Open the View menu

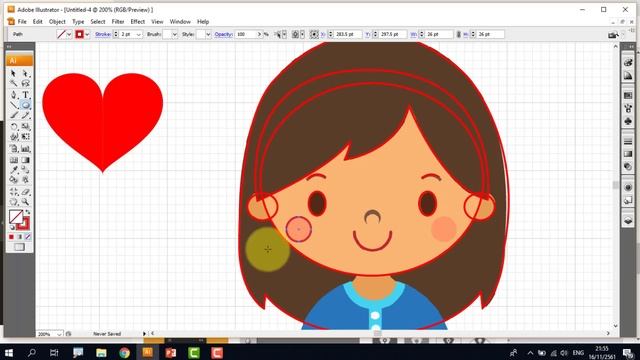[157, 22]
